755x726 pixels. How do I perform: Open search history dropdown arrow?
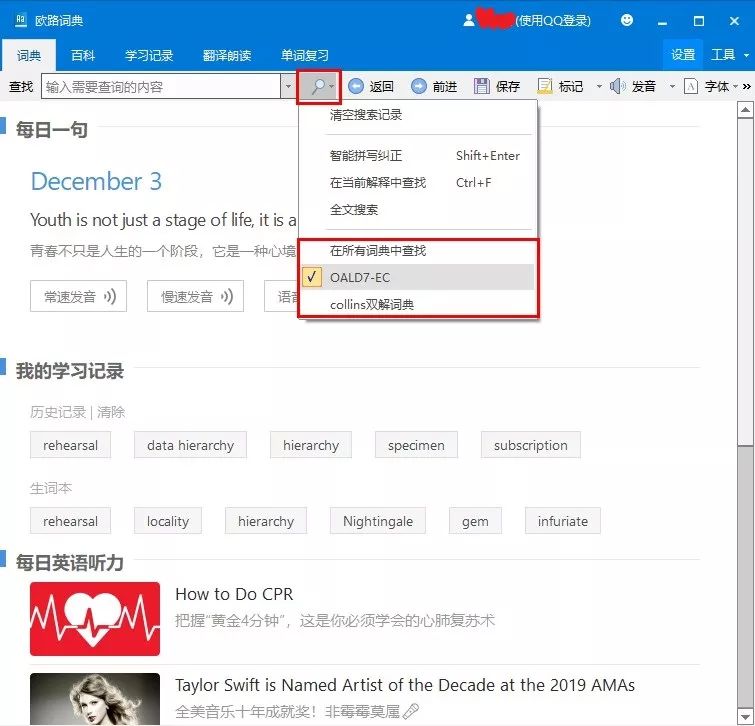(x=288, y=87)
